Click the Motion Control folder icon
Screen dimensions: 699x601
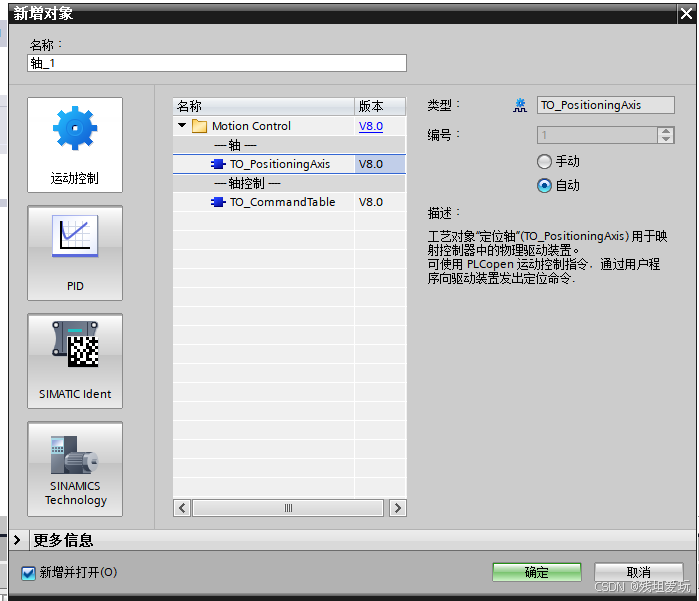pyautogui.click(x=199, y=126)
